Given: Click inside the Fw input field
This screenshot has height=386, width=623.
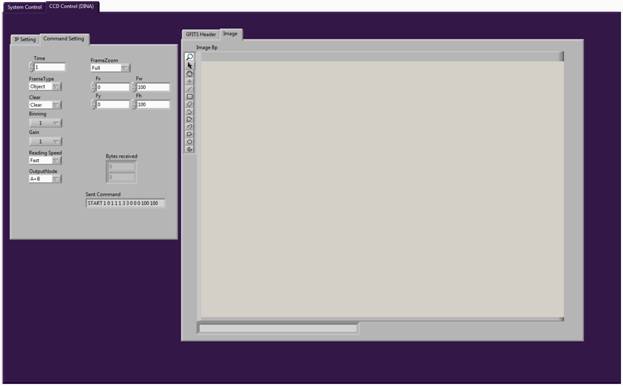Looking at the screenshot, I should pos(153,87).
